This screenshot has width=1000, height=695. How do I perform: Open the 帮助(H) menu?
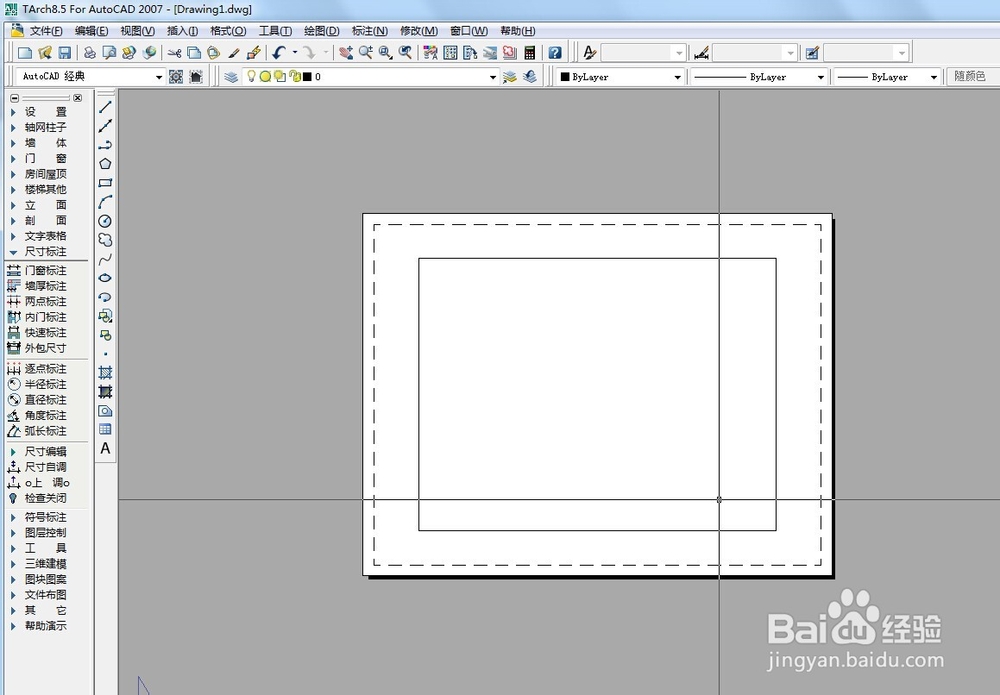tap(517, 31)
